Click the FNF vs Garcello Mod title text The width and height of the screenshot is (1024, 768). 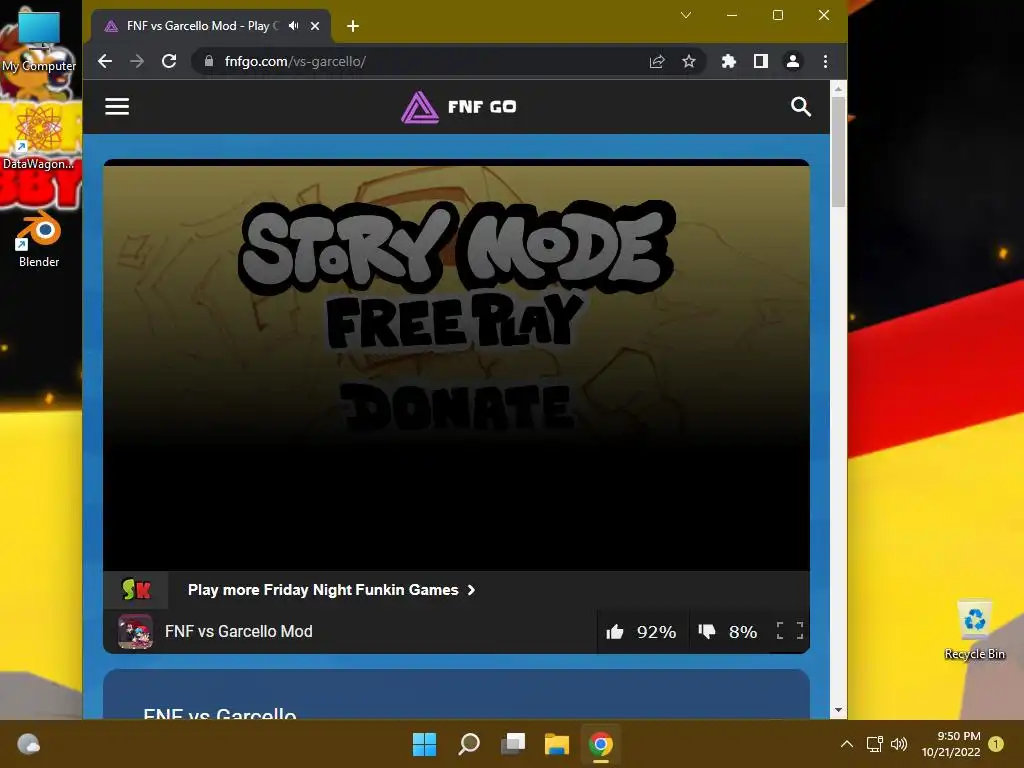pyautogui.click(x=238, y=632)
